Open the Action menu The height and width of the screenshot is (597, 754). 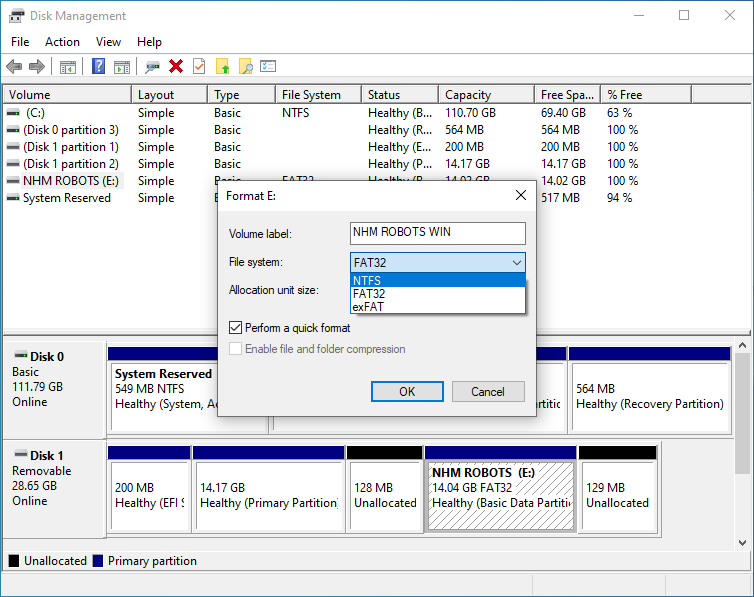coord(62,42)
